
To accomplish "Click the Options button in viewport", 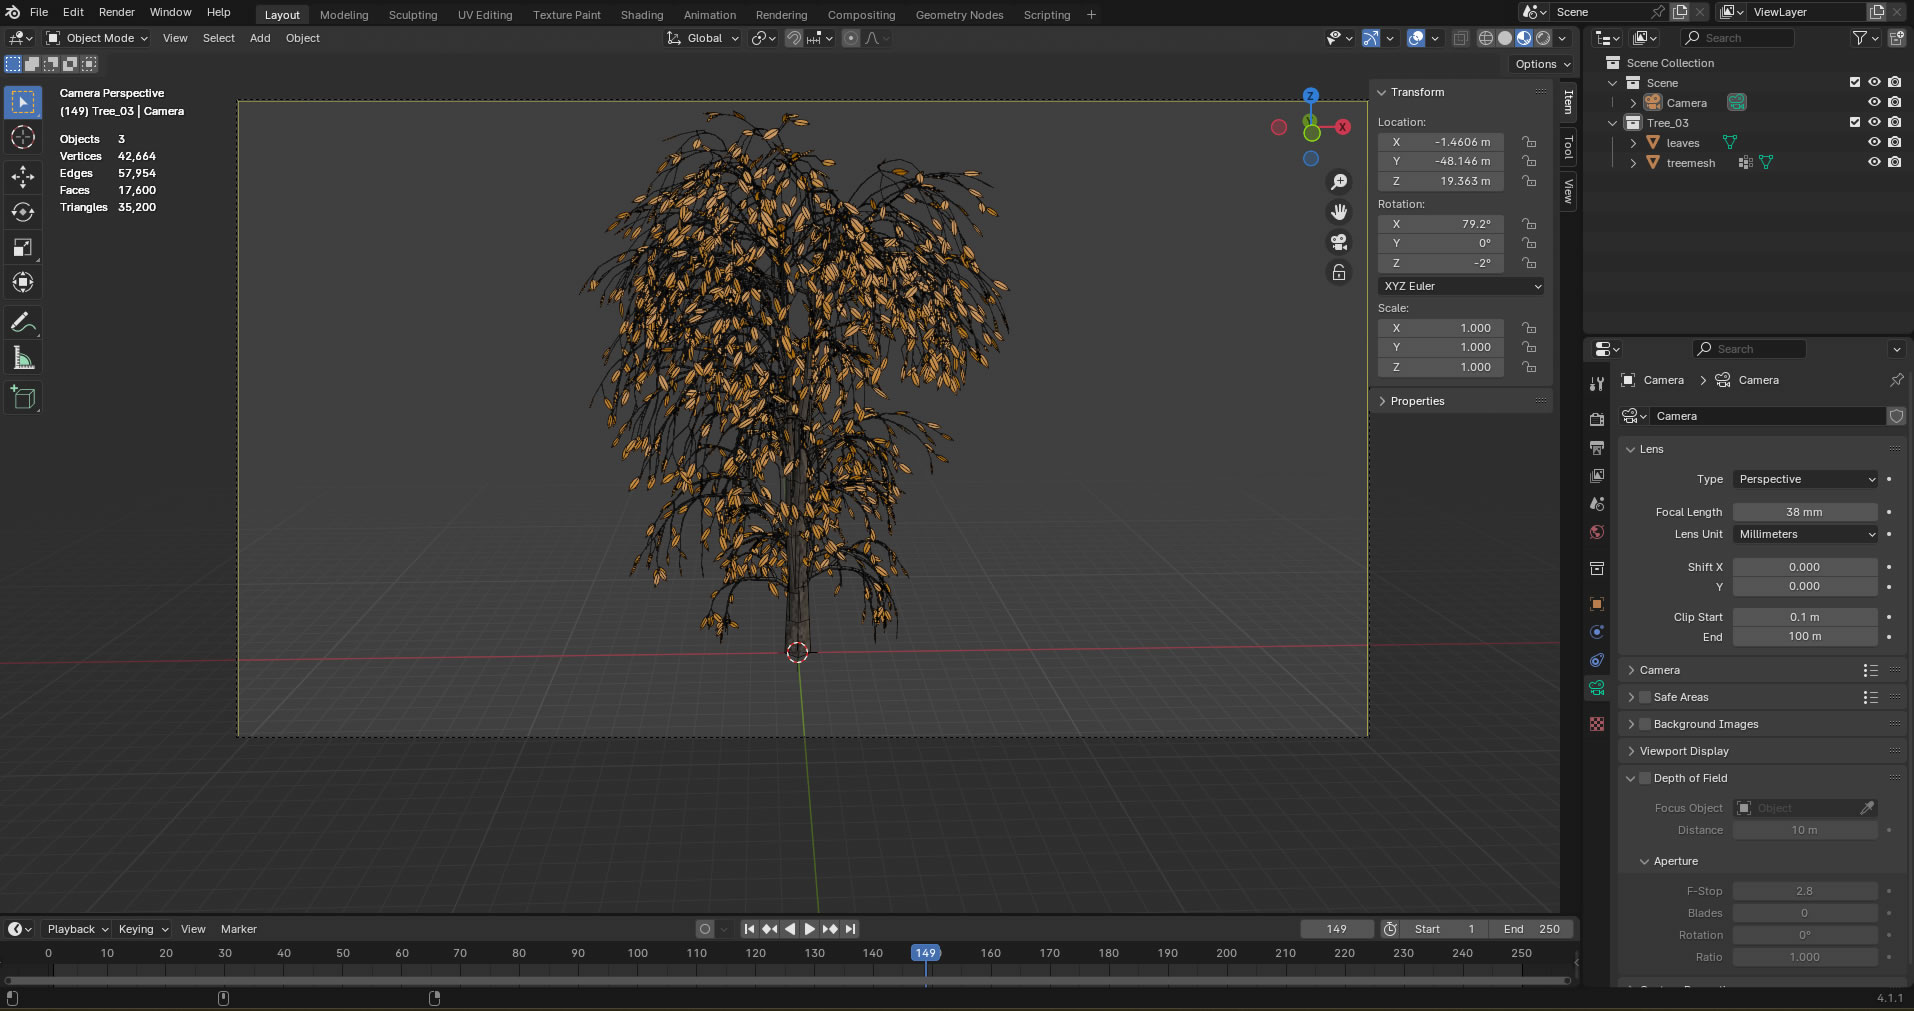I will point(1543,64).
